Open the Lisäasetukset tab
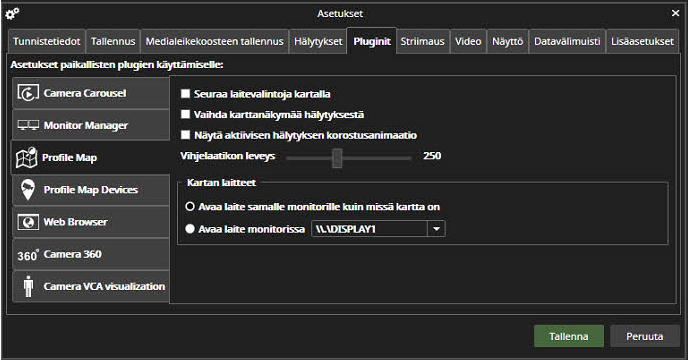 click(642, 42)
